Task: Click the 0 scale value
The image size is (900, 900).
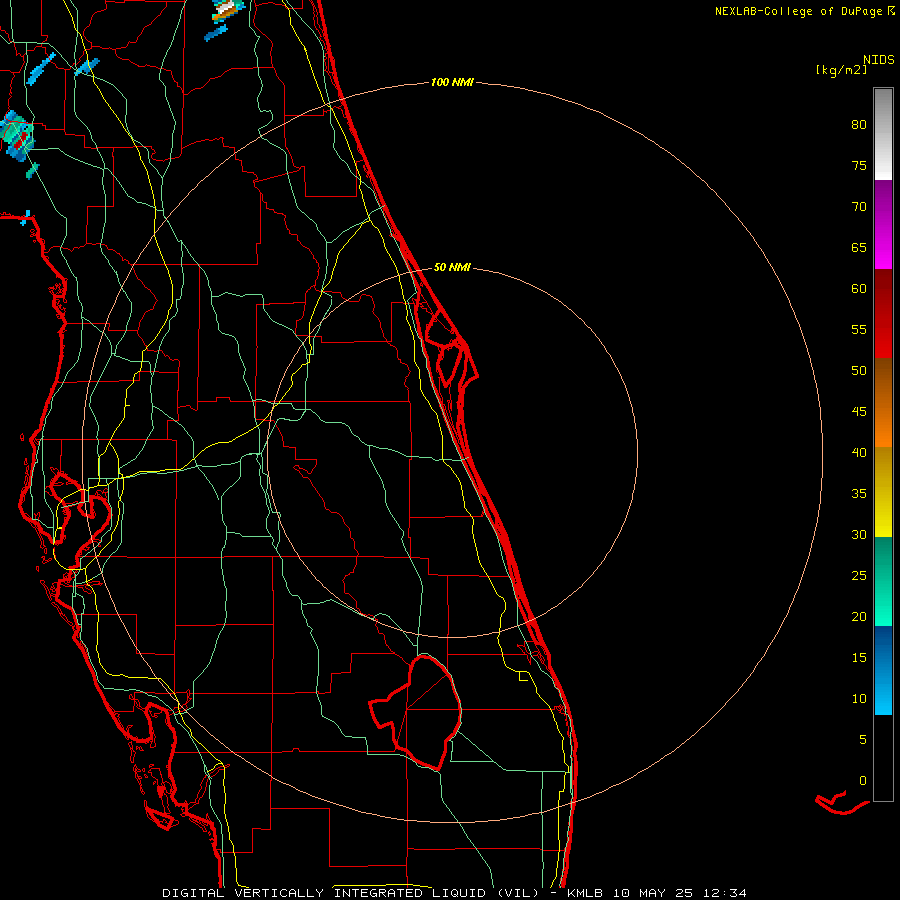Action: [863, 781]
